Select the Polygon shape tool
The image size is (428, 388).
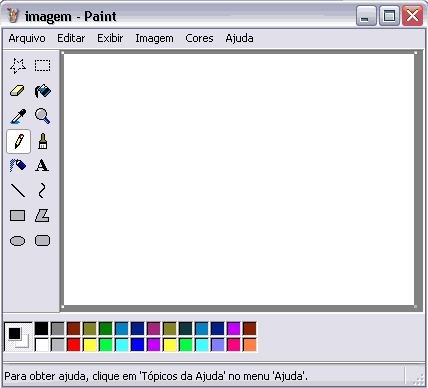point(43,216)
